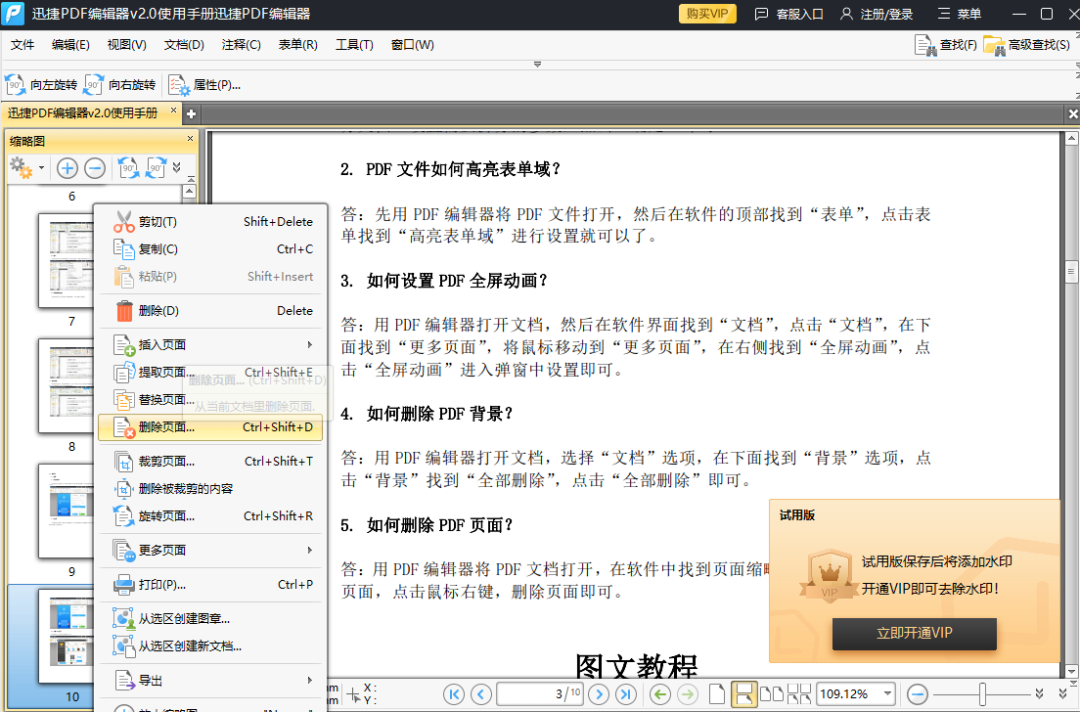Open the 编辑(E) menu
The height and width of the screenshot is (712, 1080).
coord(70,45)
